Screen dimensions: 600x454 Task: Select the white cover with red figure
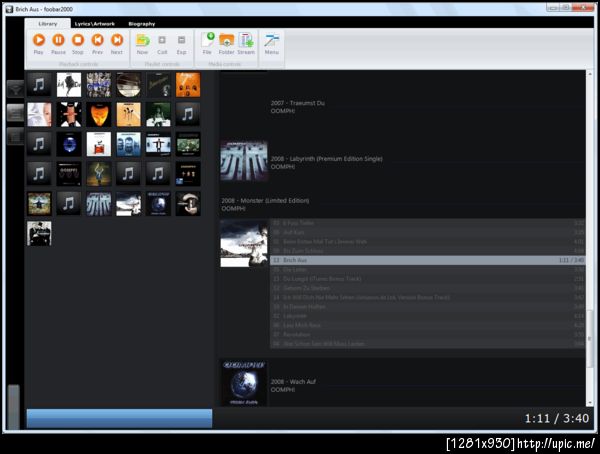point(99,144)
